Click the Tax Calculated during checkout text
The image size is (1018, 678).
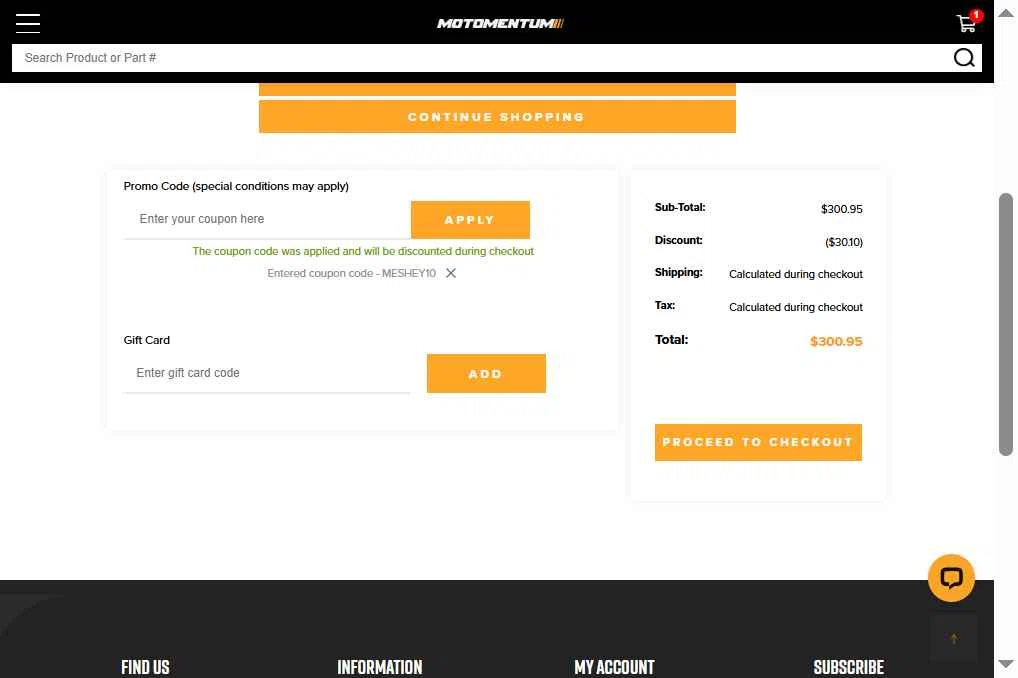tap(795, 307)
